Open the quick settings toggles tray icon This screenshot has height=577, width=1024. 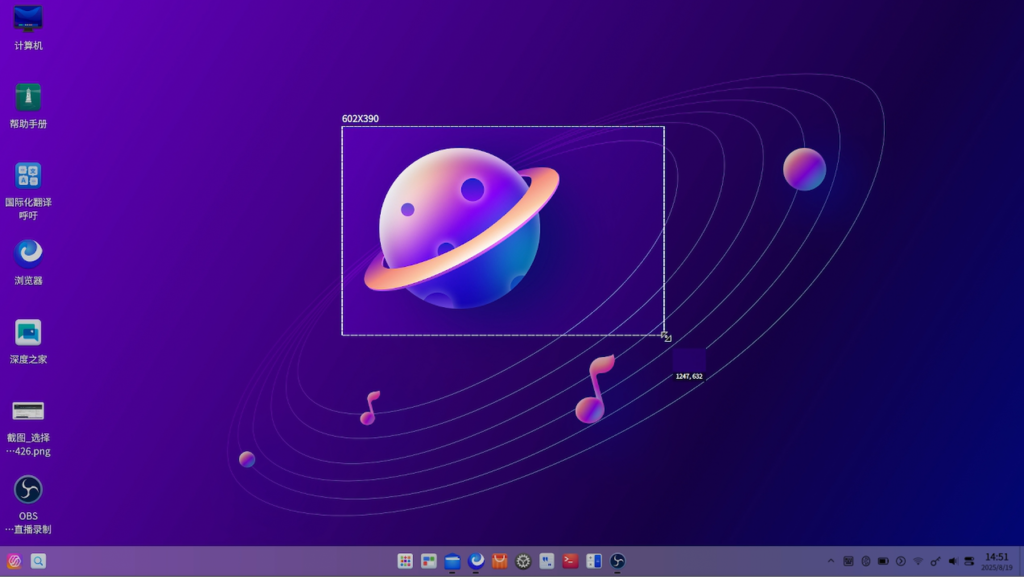[x=969, y=561]
